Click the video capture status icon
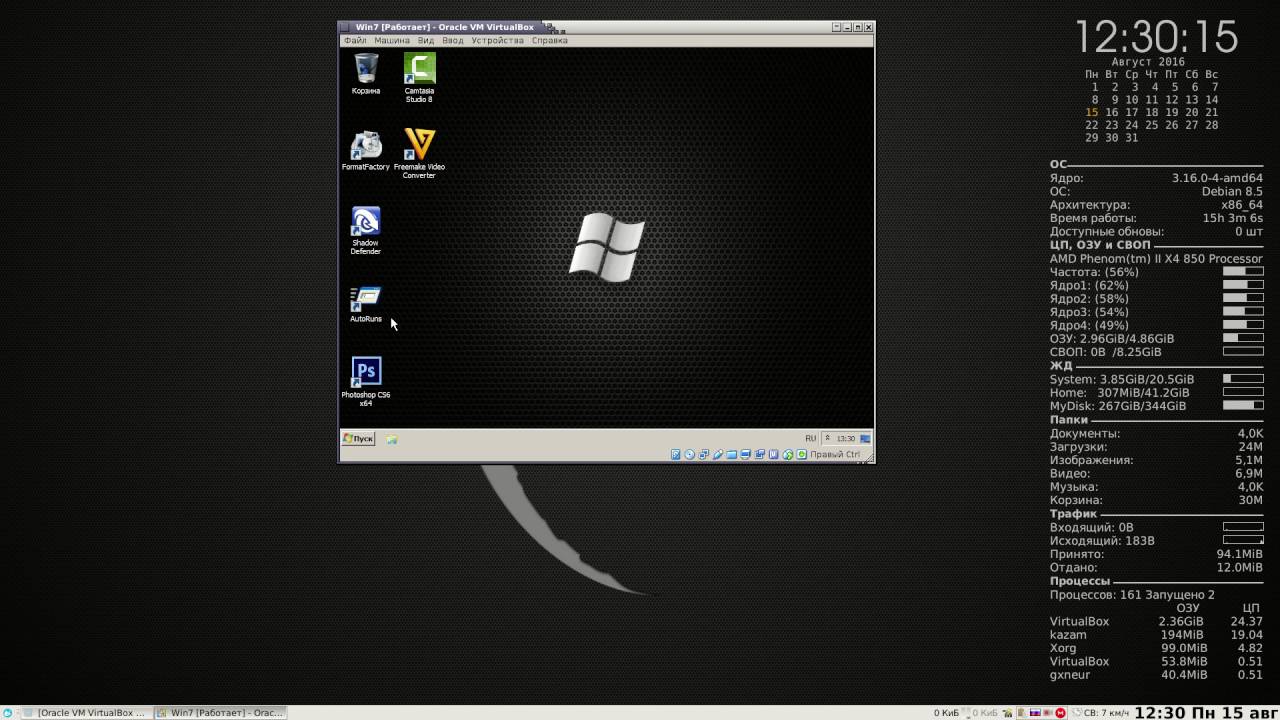Screen dimensions: 1280x720 (x=760, y=454)
